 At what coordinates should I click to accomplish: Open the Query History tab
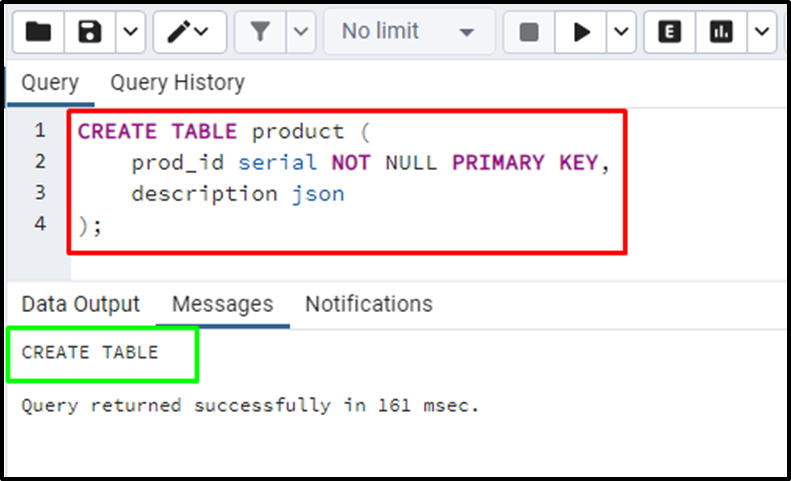pyautogui.click(x=178, y=83)
